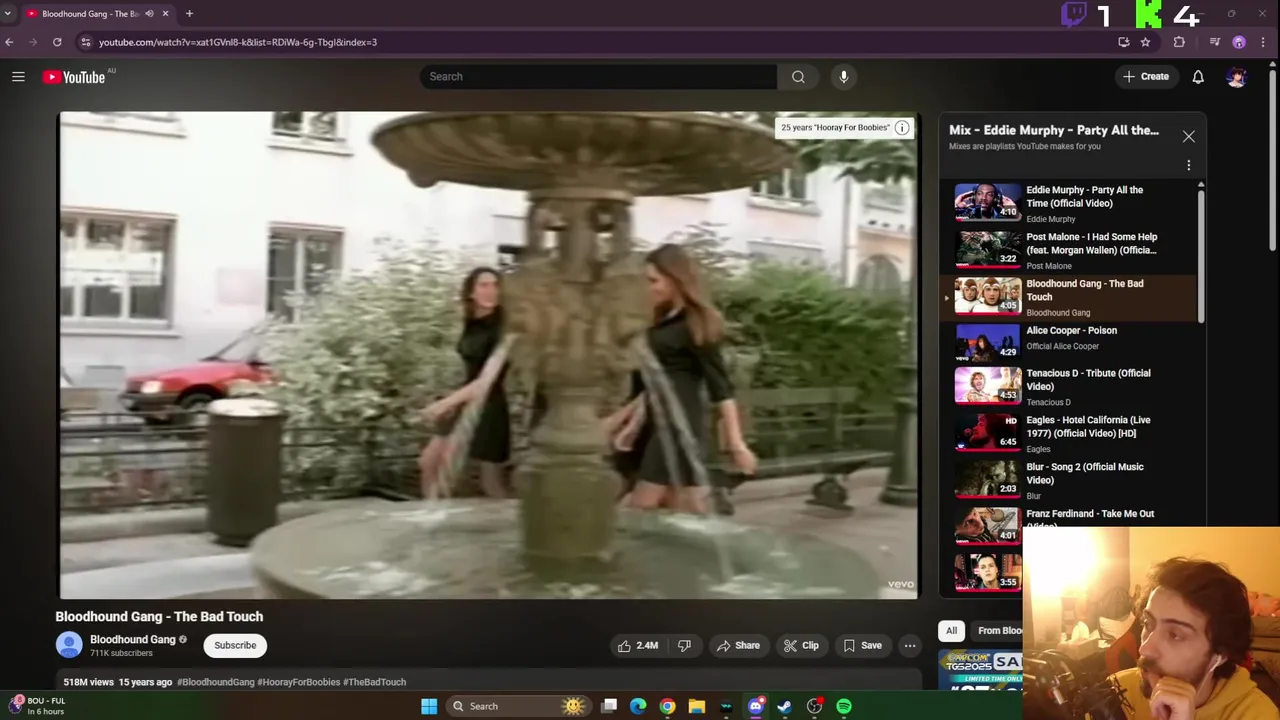
Task: Close the Mix playlist panel
Action: point(1188,136)
